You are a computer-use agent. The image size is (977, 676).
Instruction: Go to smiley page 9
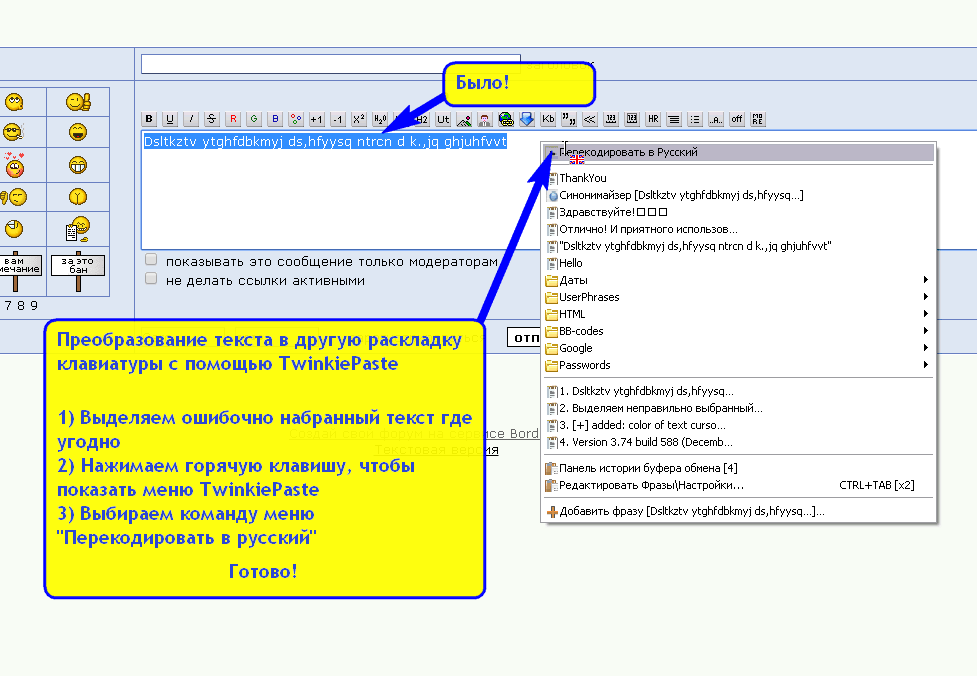click(x=34, y=305)
